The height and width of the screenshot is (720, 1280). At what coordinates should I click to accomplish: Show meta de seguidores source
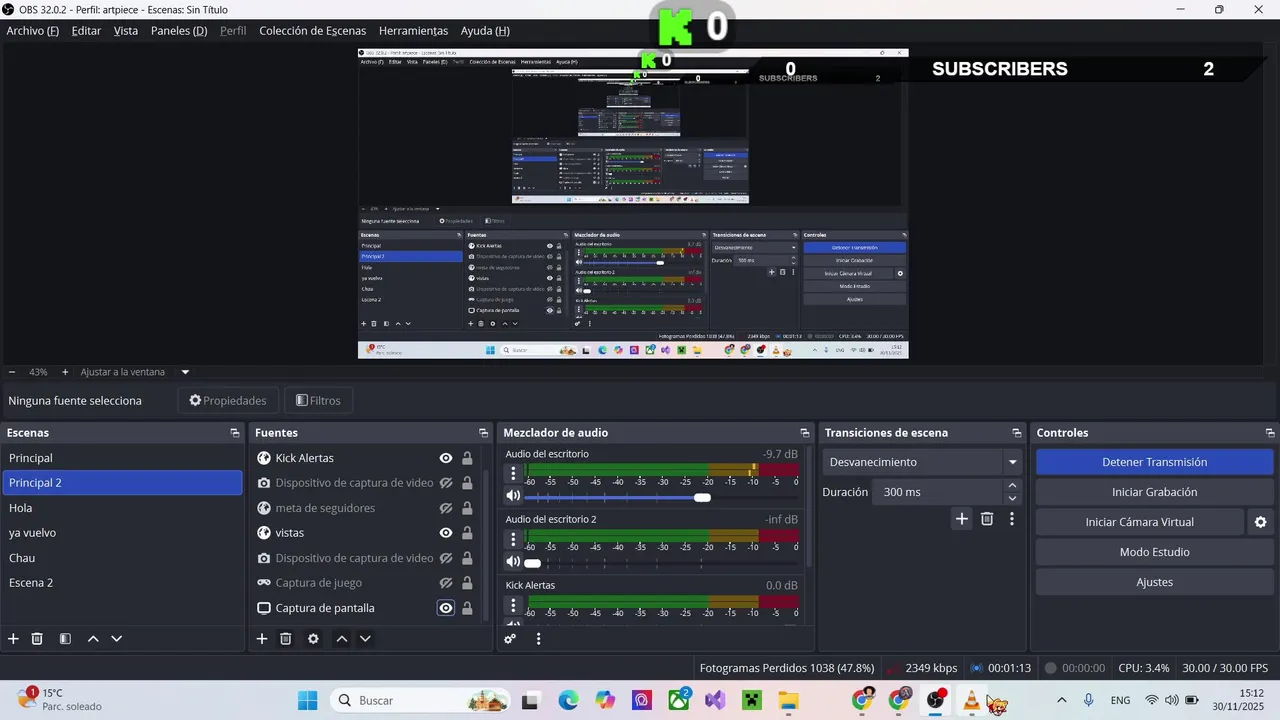pyautogui.click(x=446, y=508)
